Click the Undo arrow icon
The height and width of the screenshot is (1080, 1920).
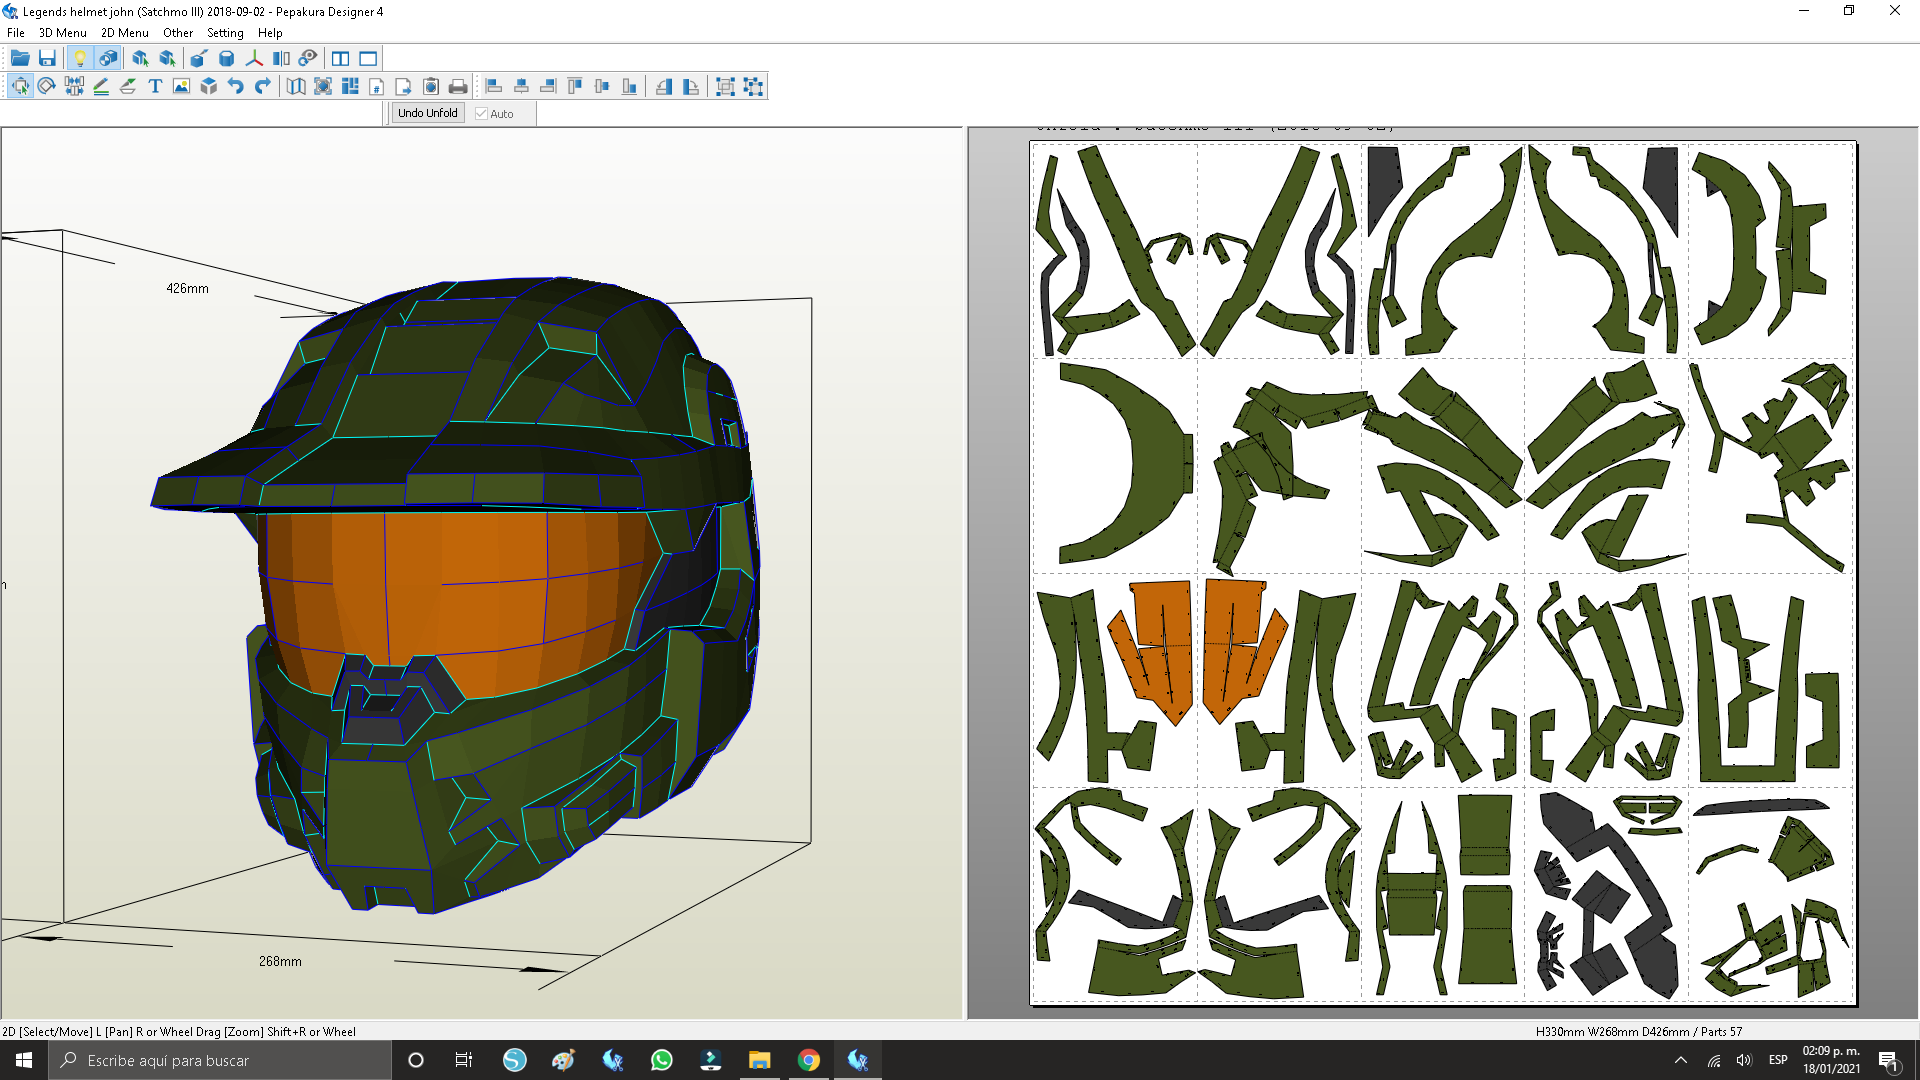(x=236, y=87)
